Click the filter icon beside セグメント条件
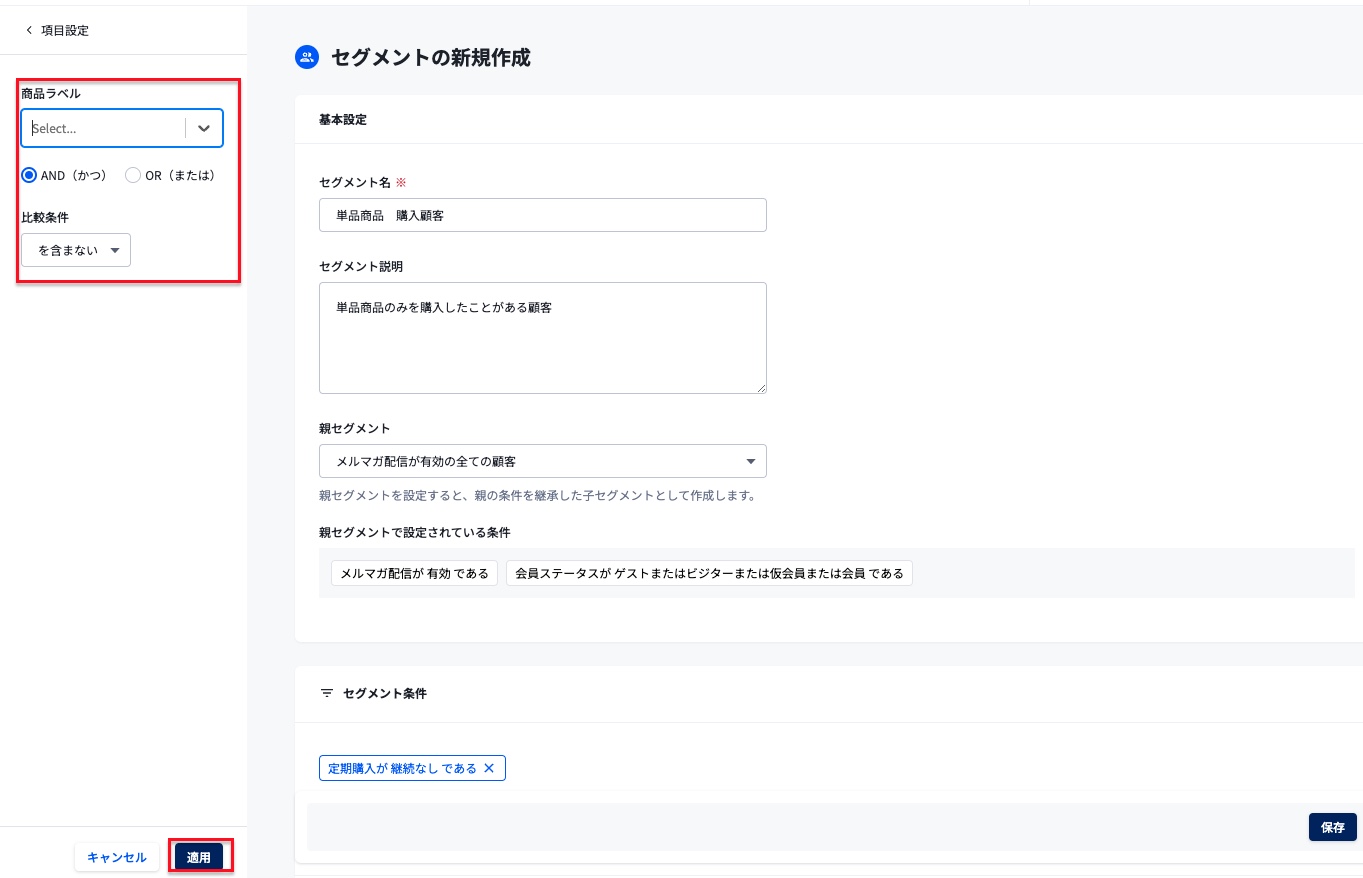The image size is (1363, 878). pyautogui.click(x=327, y=693)
